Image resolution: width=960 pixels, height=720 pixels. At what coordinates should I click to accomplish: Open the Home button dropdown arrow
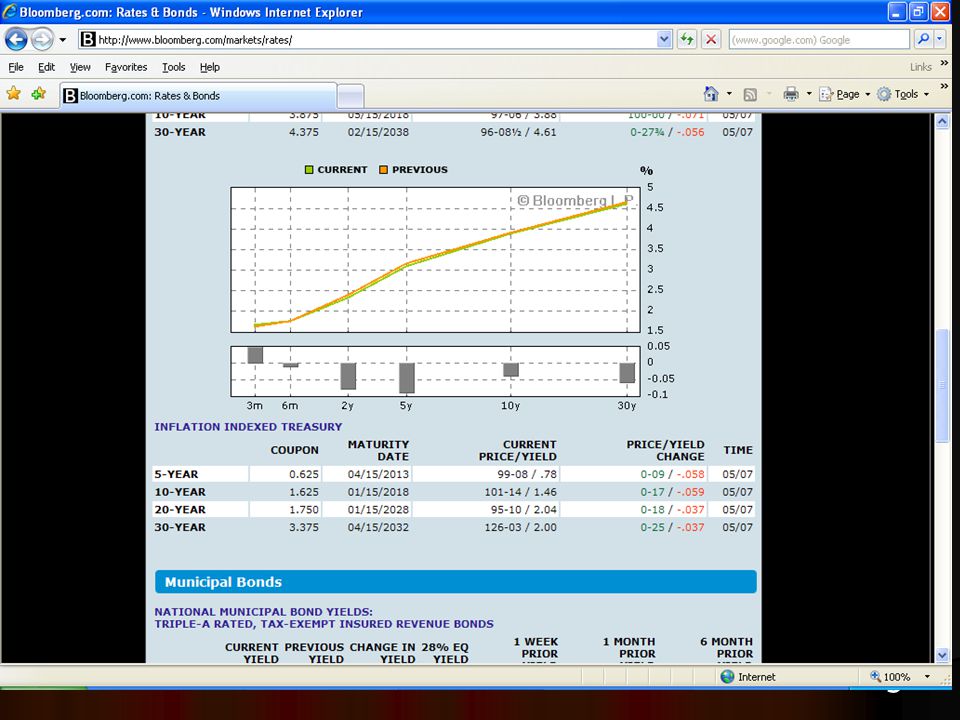point(729,94)
